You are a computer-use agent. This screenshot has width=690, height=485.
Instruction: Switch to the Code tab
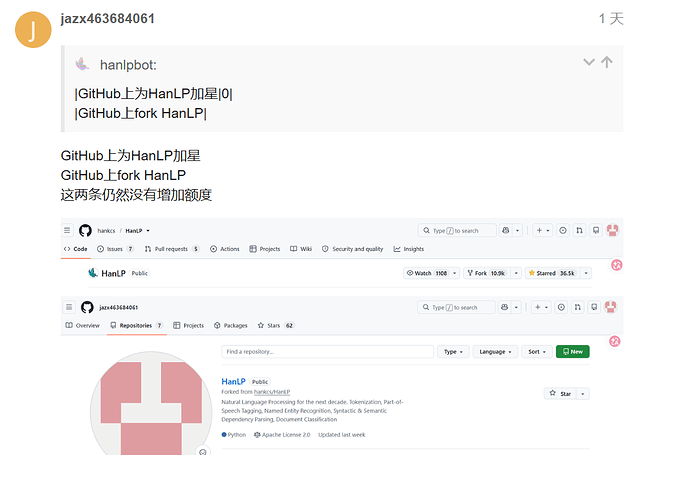[76, 249]
